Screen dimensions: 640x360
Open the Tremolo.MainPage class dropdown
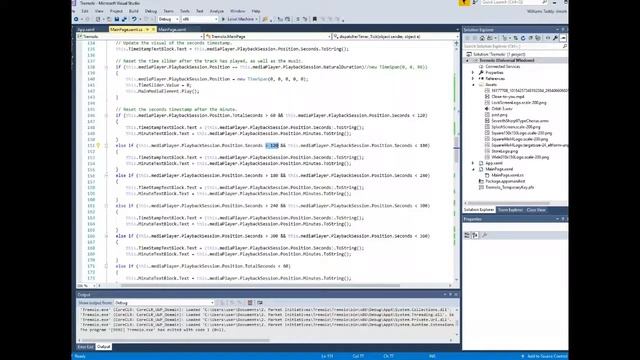pyautogui.click(x=268, y=36)
